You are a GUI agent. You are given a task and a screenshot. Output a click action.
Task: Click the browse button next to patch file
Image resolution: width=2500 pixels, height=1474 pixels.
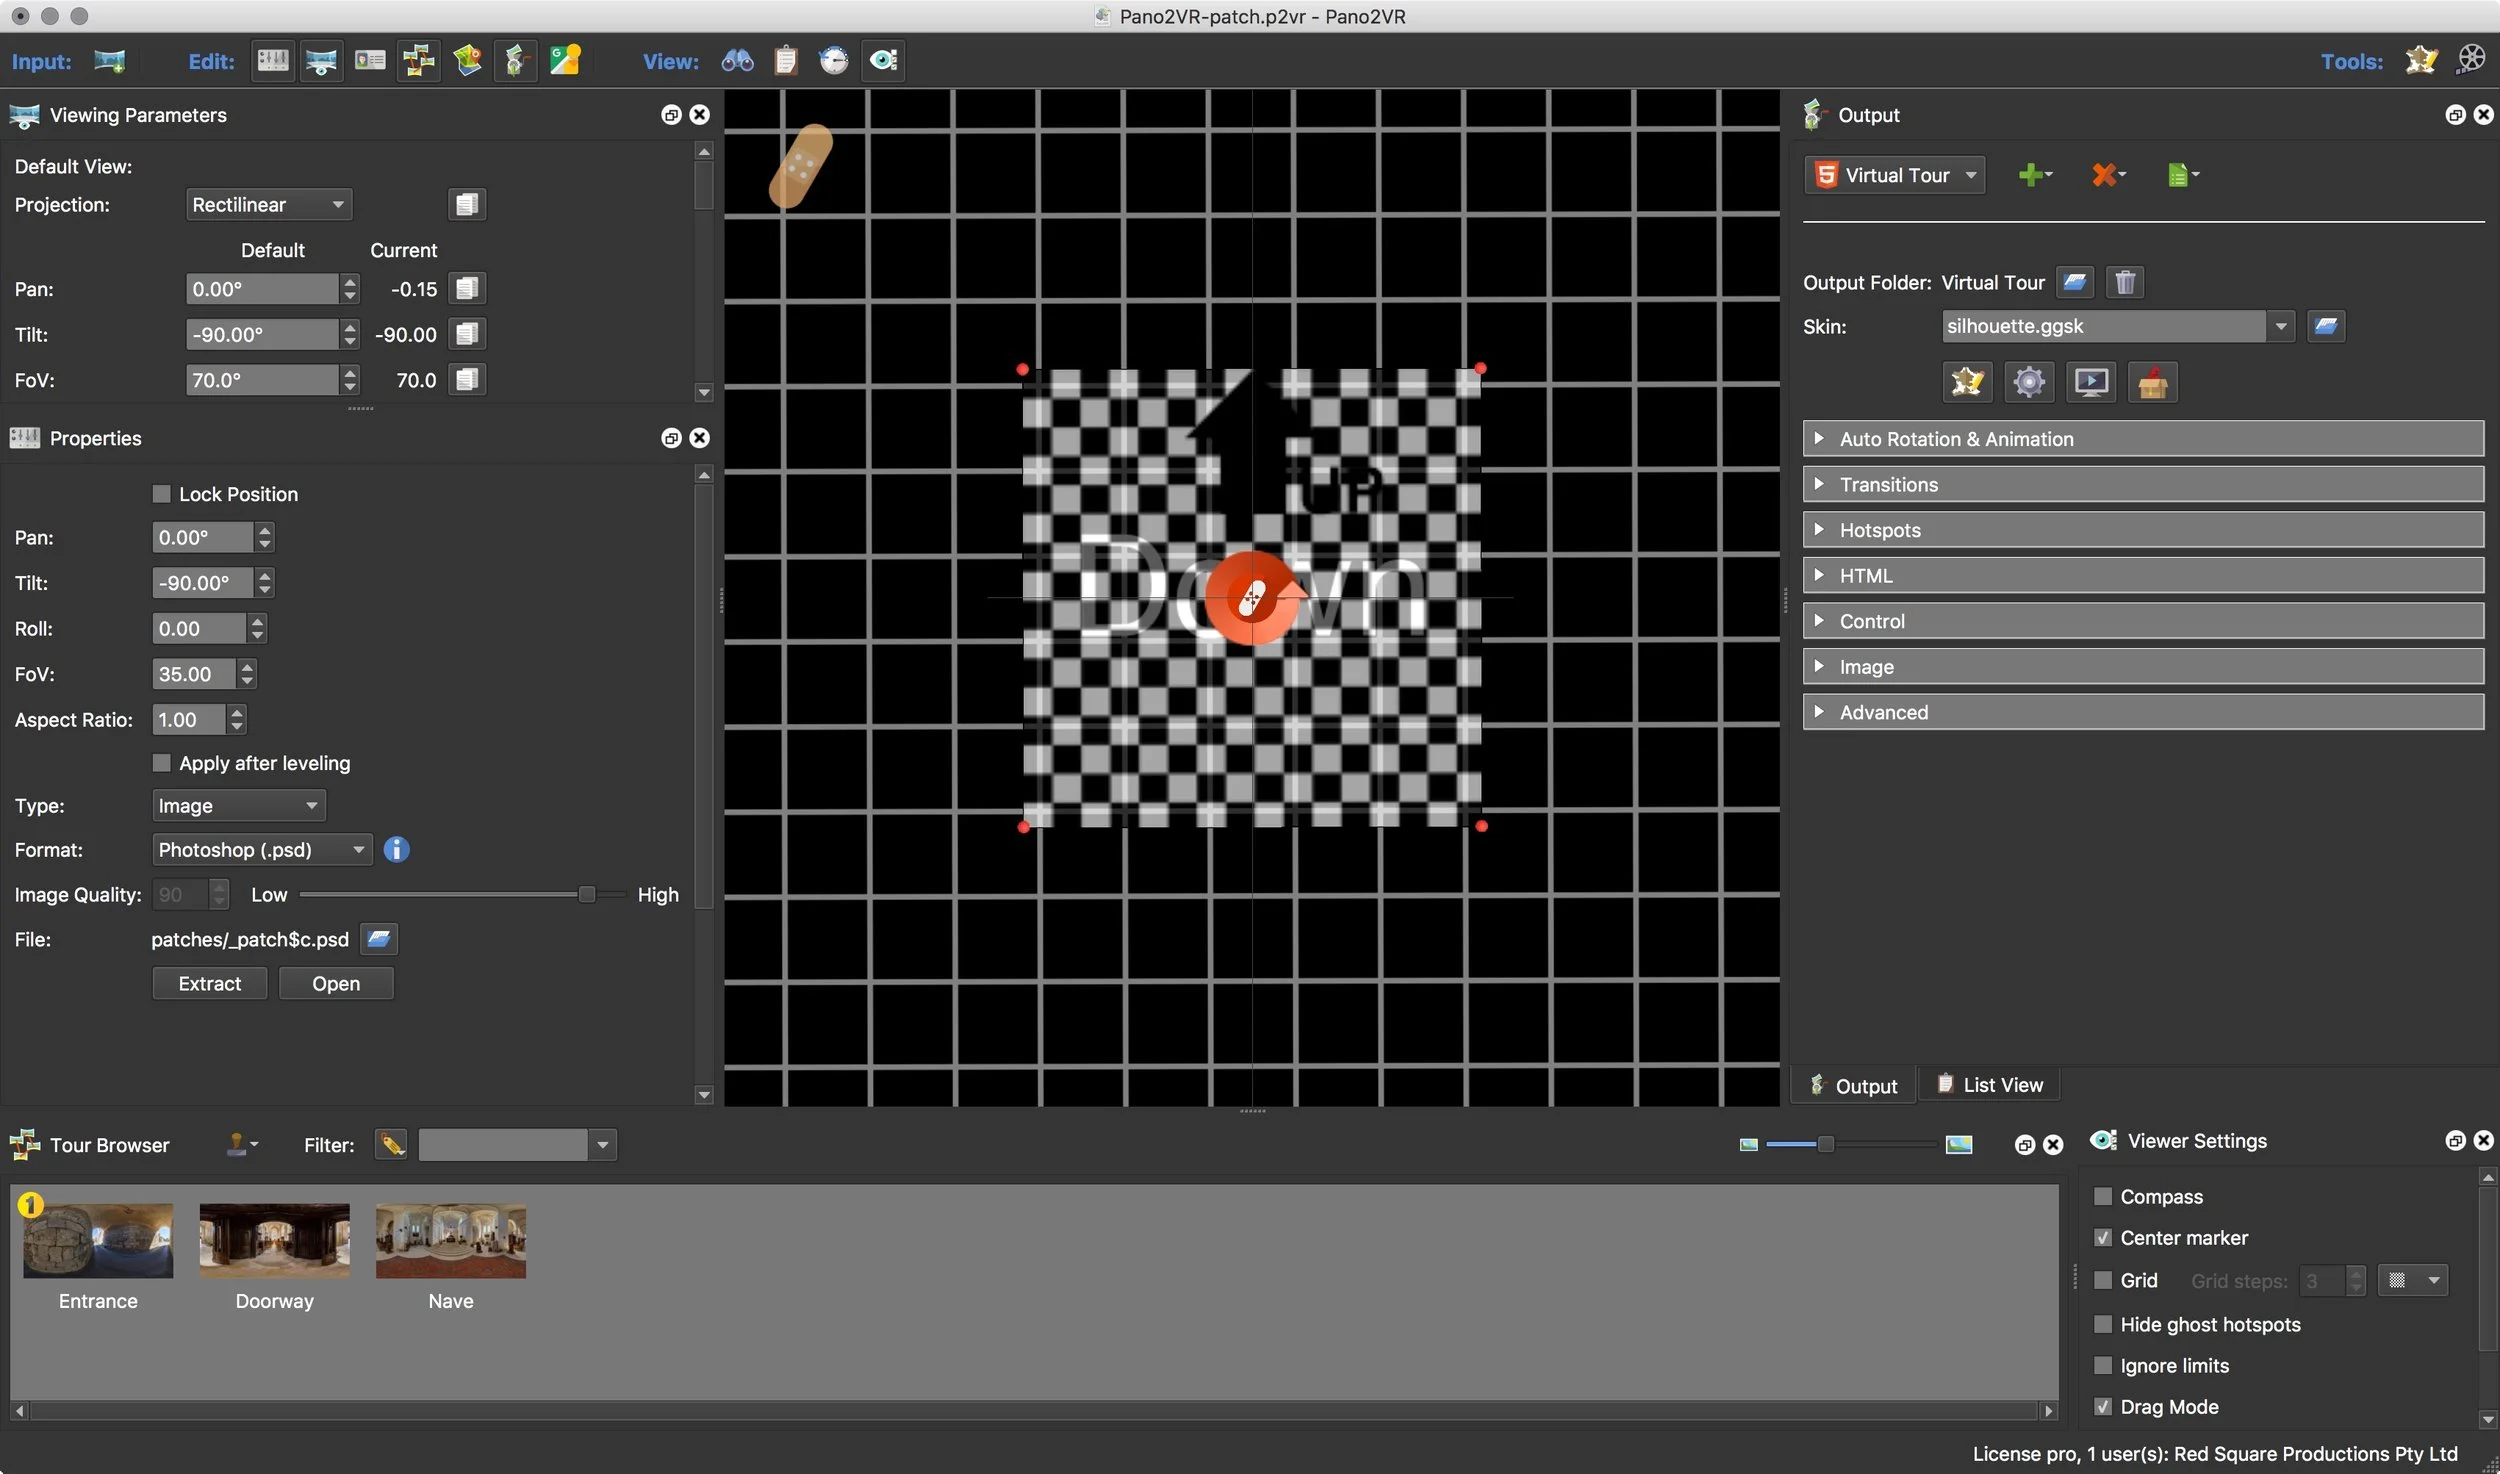[378, 939]
